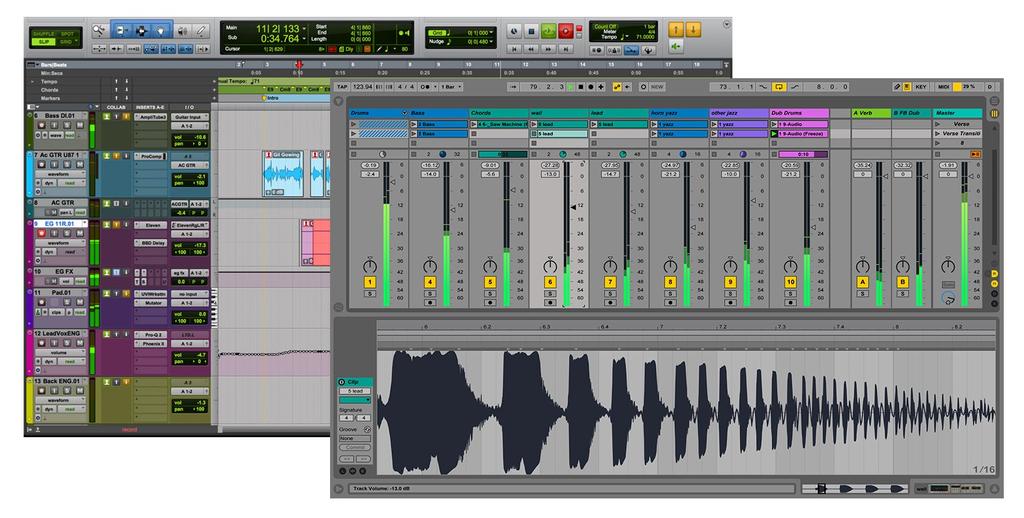Click the Pro Tools record button
The height and width of the screenshot is (518, 1024).
coord(566,31)
